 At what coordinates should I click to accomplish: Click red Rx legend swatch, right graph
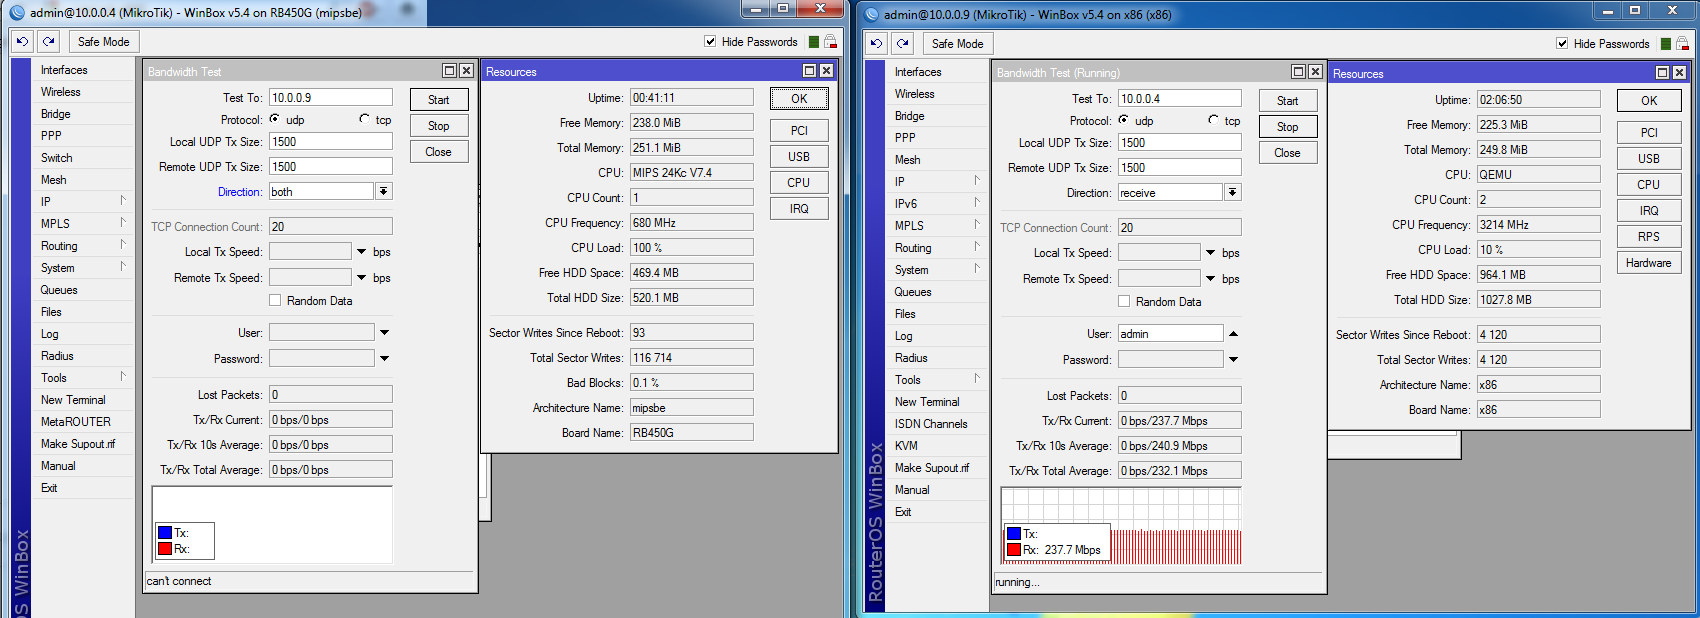(1014, 550)
